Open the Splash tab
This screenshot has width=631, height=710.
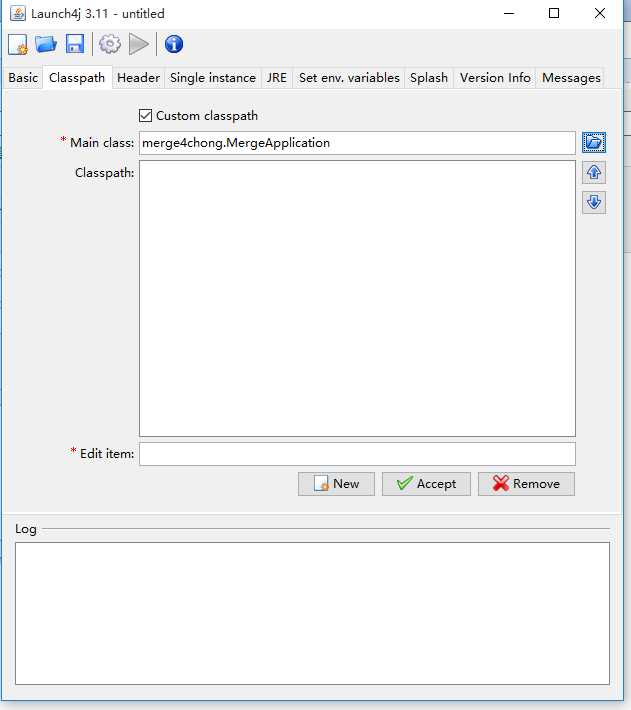coord(429,78)
